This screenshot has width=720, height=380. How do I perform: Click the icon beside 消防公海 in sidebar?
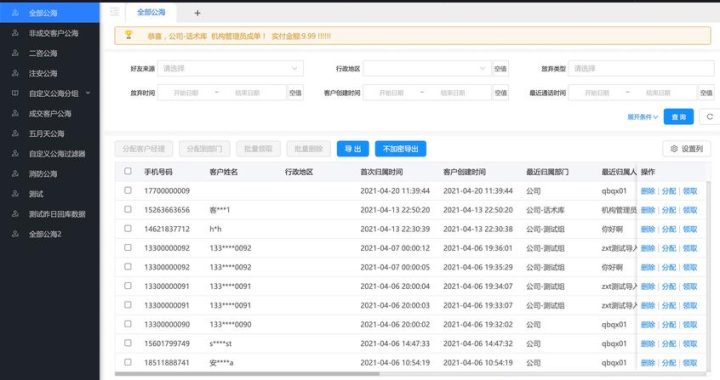click(x=15, y=173)
